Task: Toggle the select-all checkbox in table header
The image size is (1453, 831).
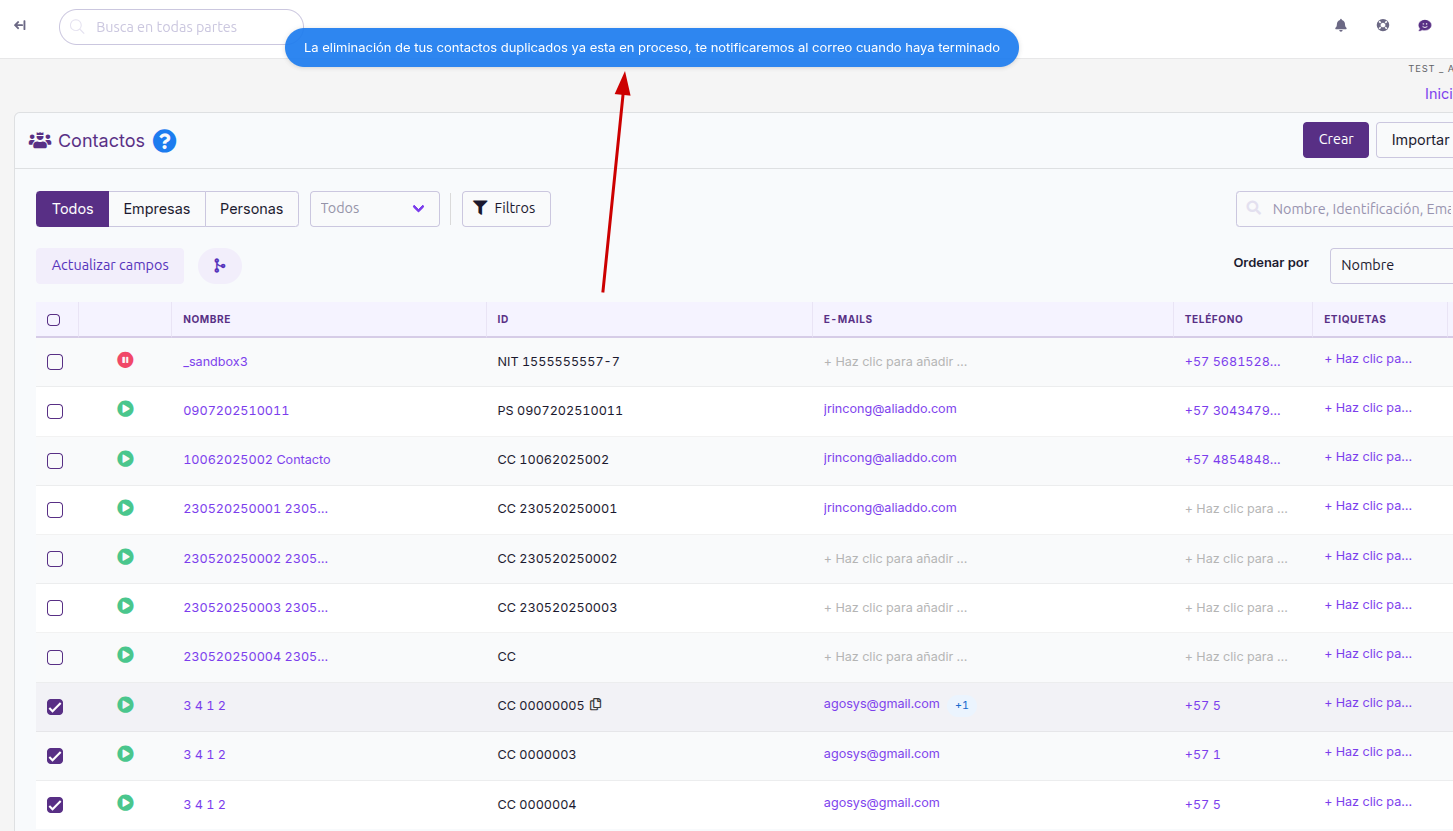Action: point(54,320)
